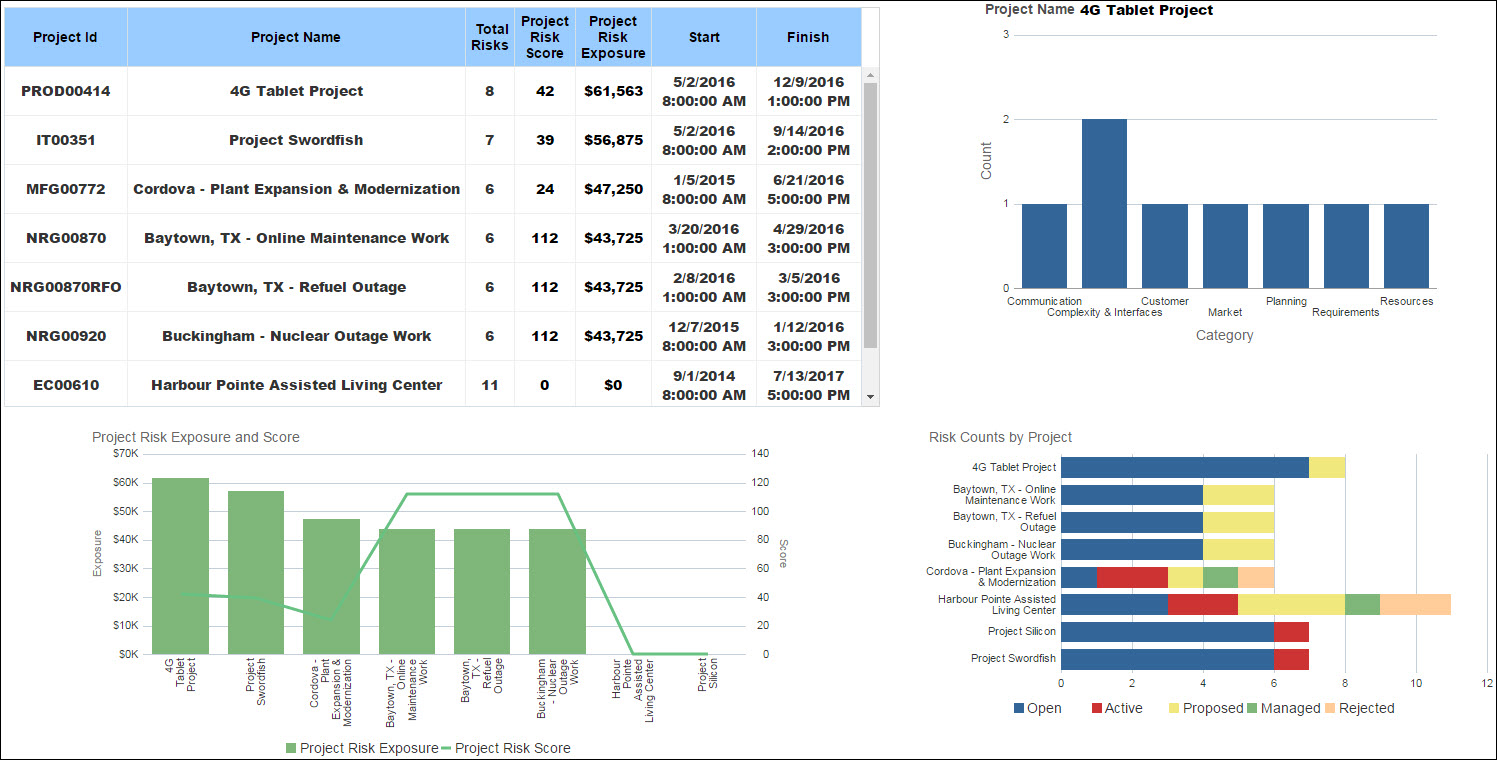Click risk score 24 cell
The image size is (1497, 760).
tap(545, 189)
